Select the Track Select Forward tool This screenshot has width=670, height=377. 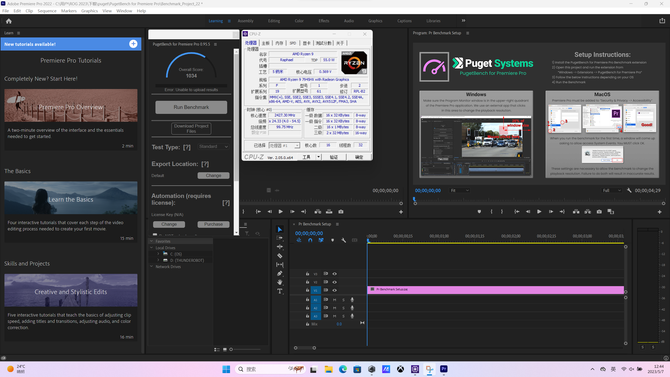(280, 238)
